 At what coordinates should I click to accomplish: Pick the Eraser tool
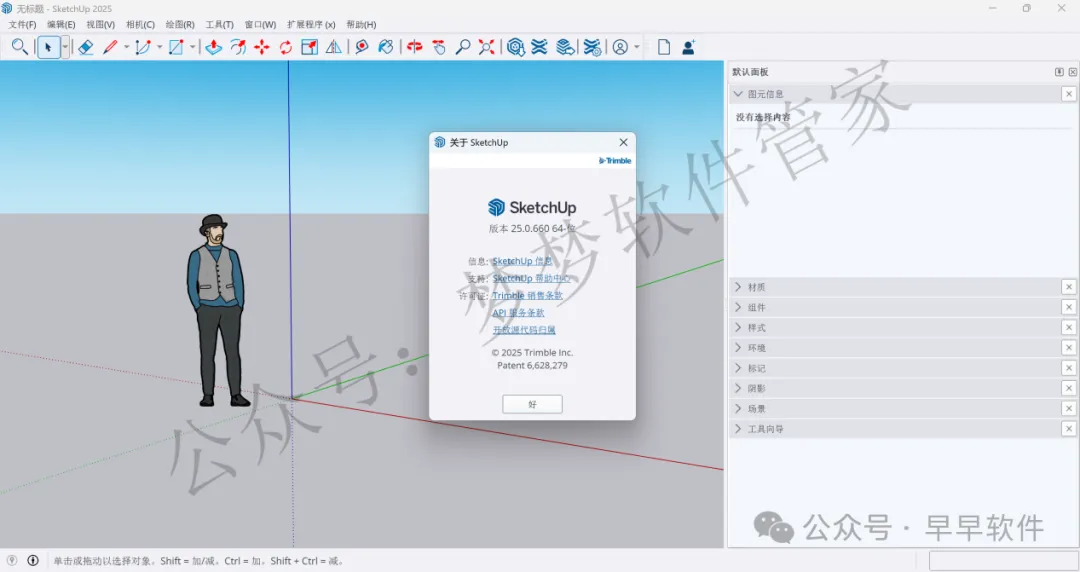85,47
